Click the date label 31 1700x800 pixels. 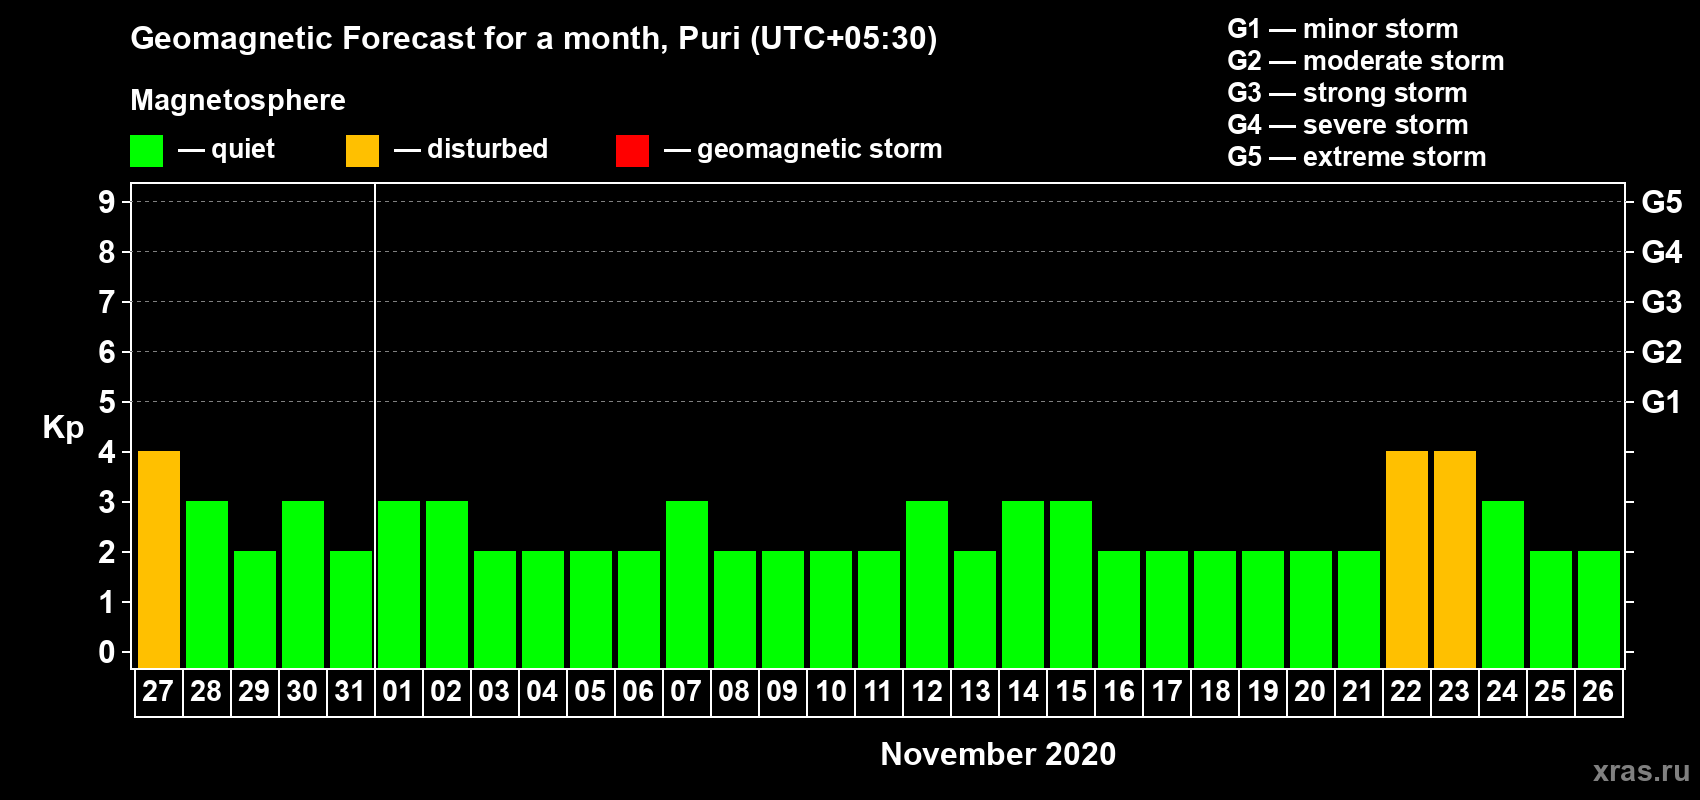tap(350, 692)
